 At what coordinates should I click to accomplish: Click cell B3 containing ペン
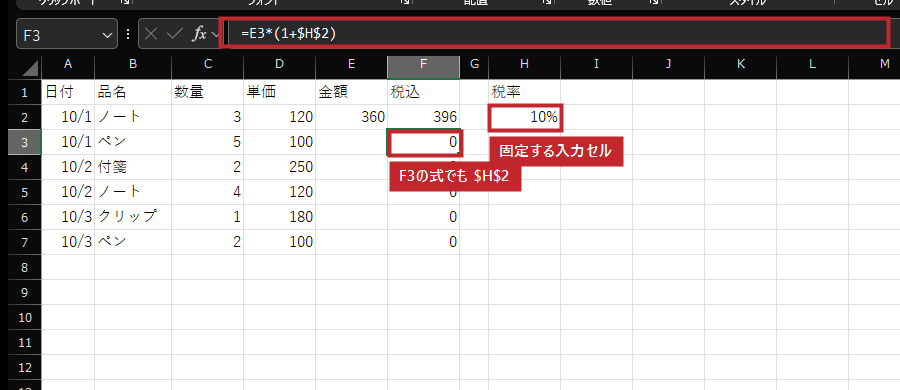[x=133, y=142]
